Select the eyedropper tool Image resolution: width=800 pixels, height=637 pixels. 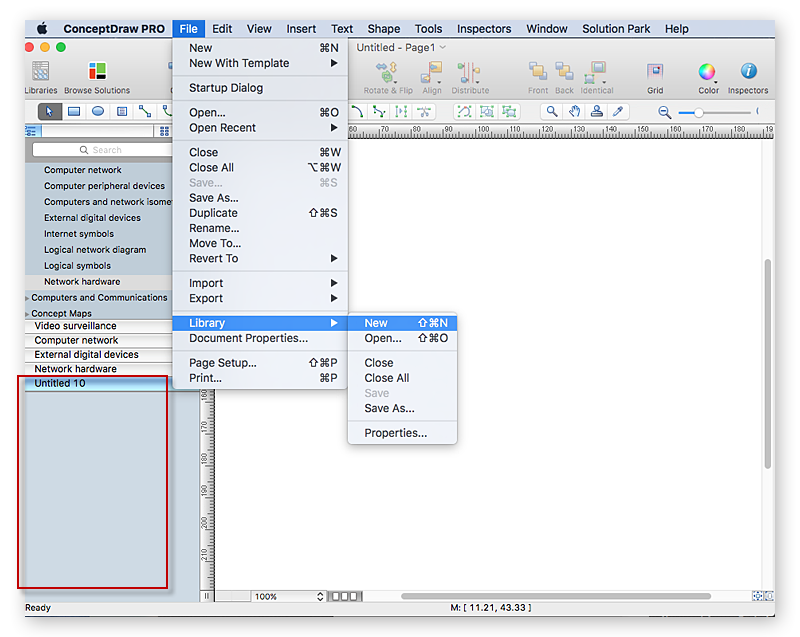pyautogui.click(x=618, y=111)
